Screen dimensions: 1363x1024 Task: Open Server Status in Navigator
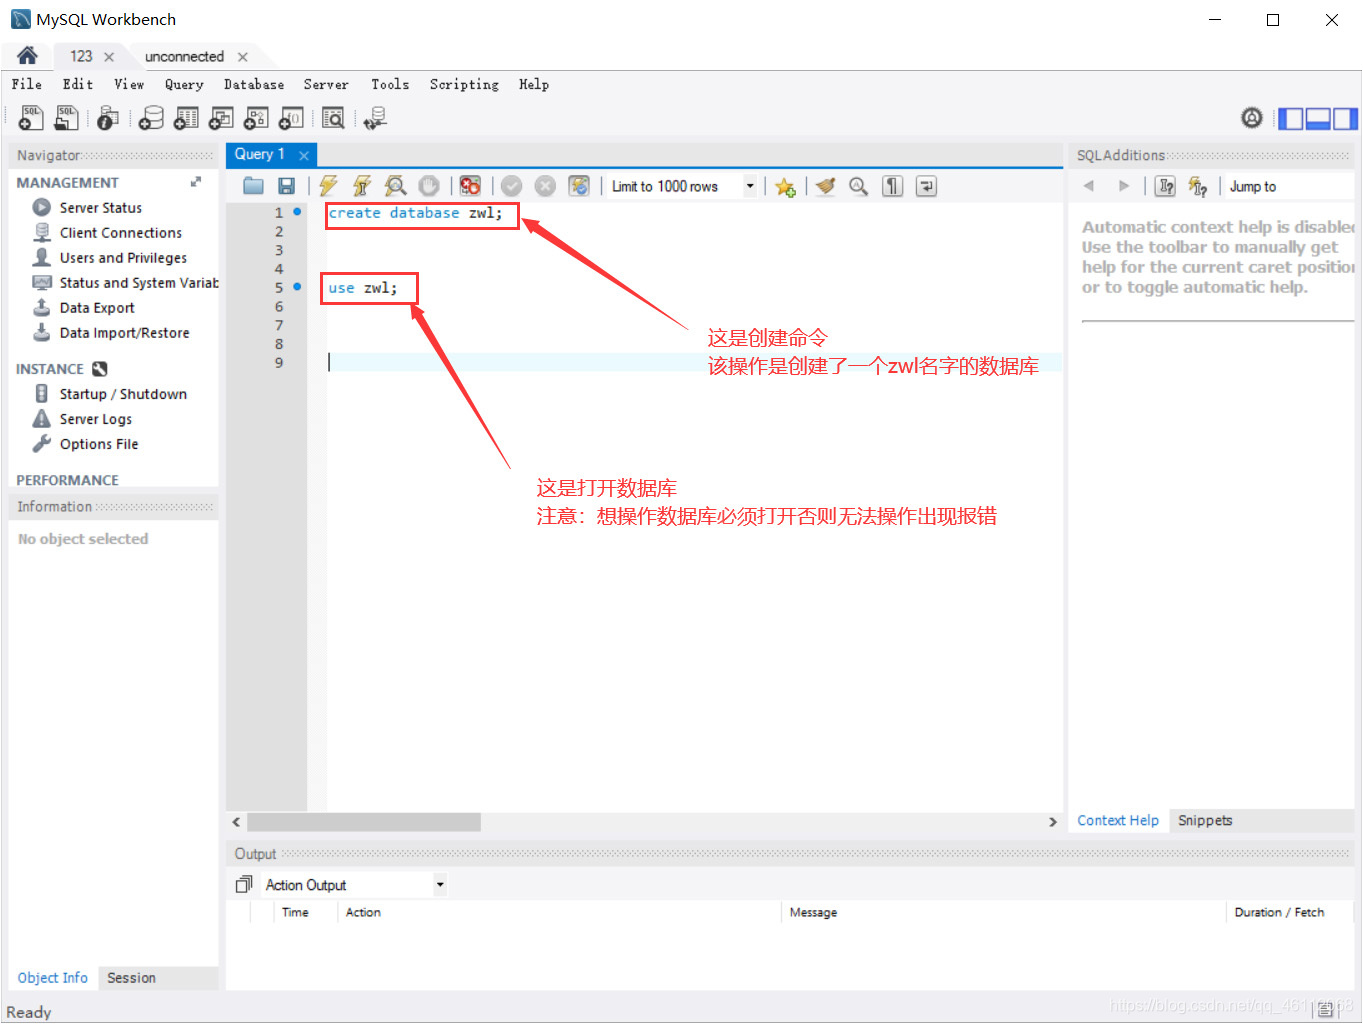[101, 208]
